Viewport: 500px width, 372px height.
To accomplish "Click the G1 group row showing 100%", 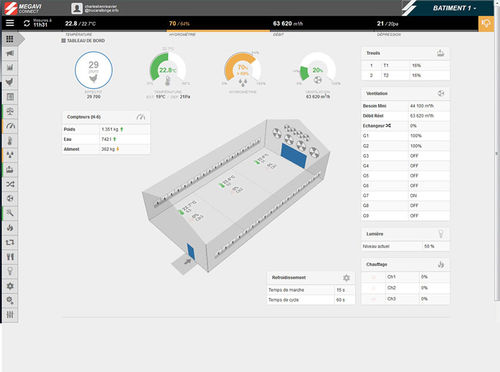I will point(405,136).
